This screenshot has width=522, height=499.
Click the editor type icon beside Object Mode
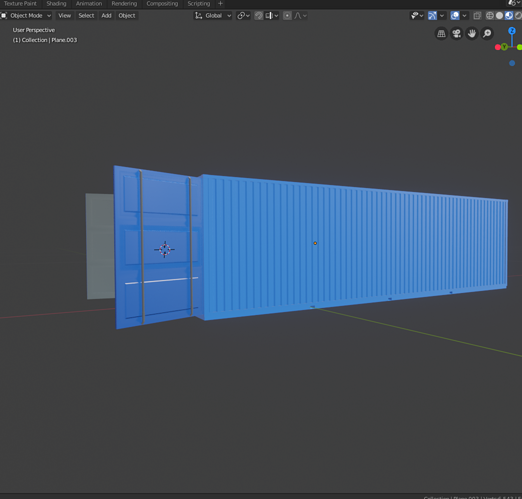tap(4, 16)
